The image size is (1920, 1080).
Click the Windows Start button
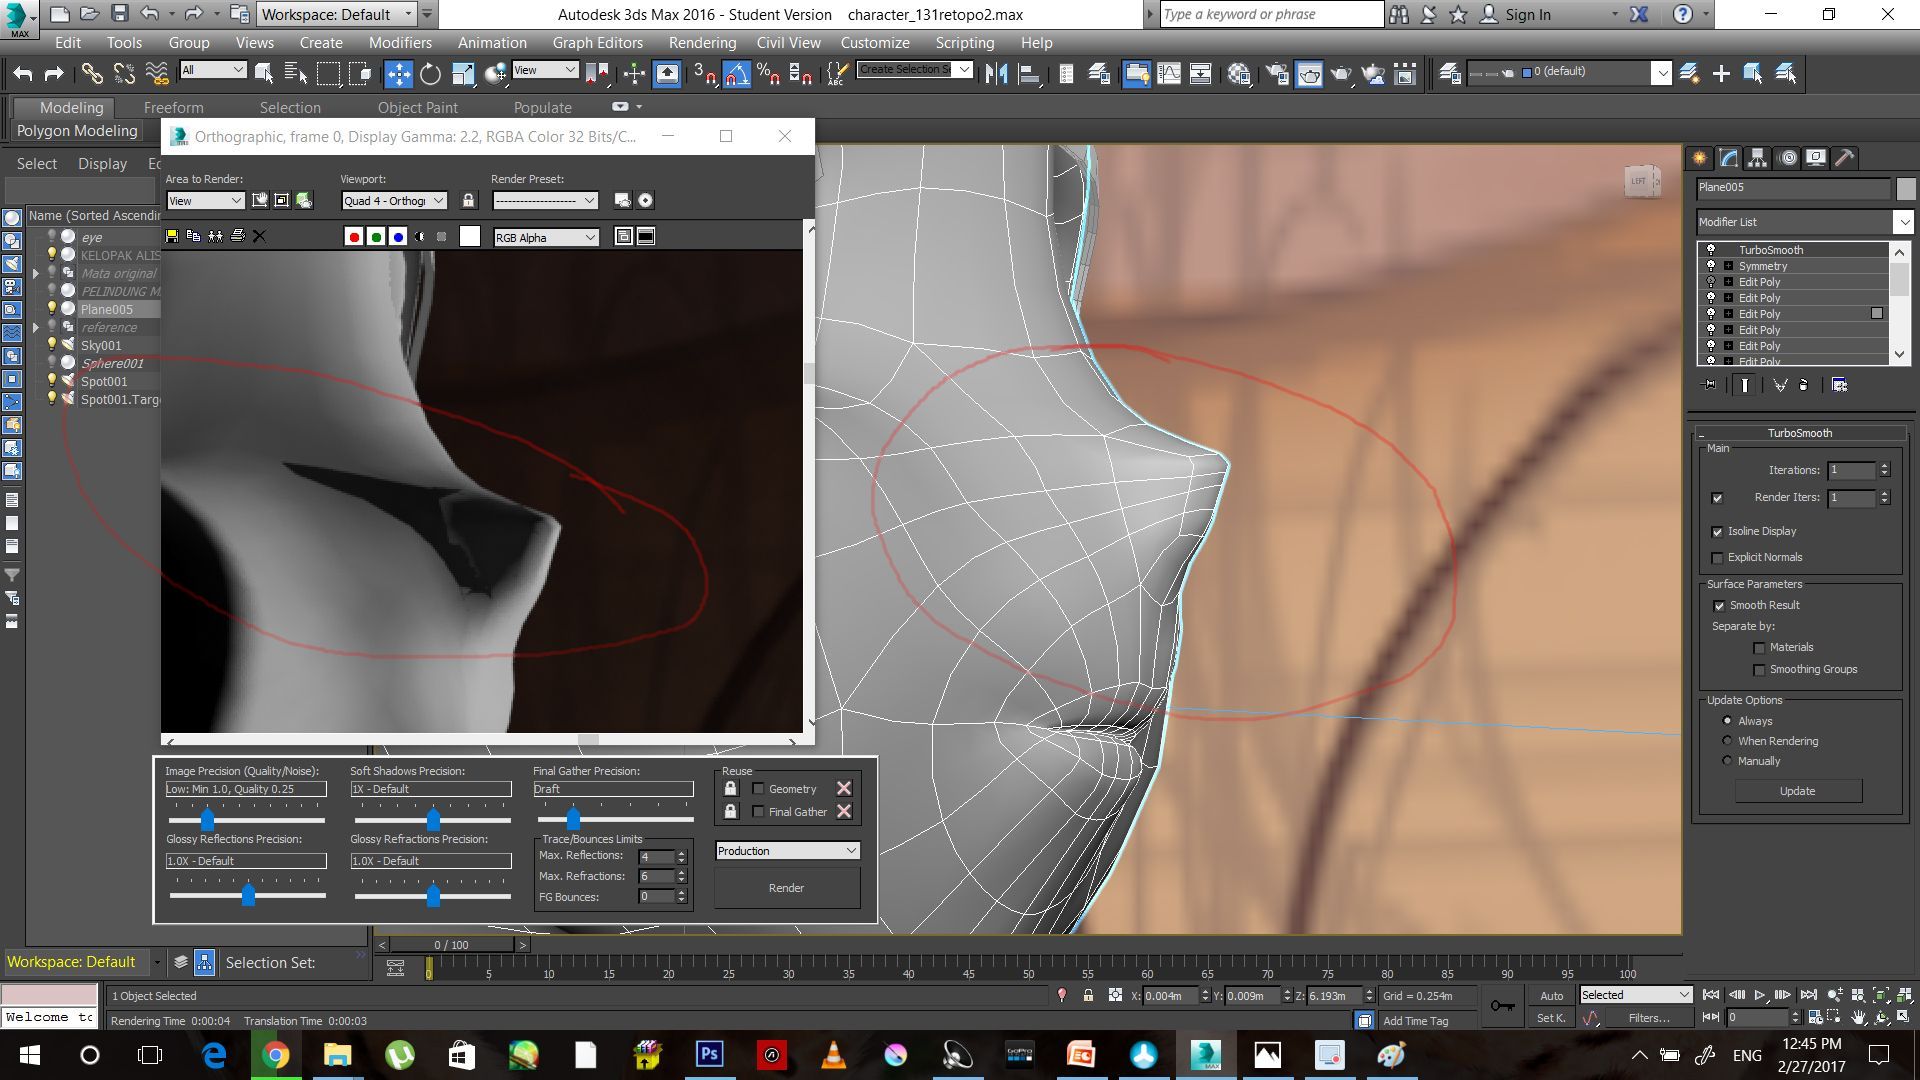pyautogui.click(x=29, y=1054)
